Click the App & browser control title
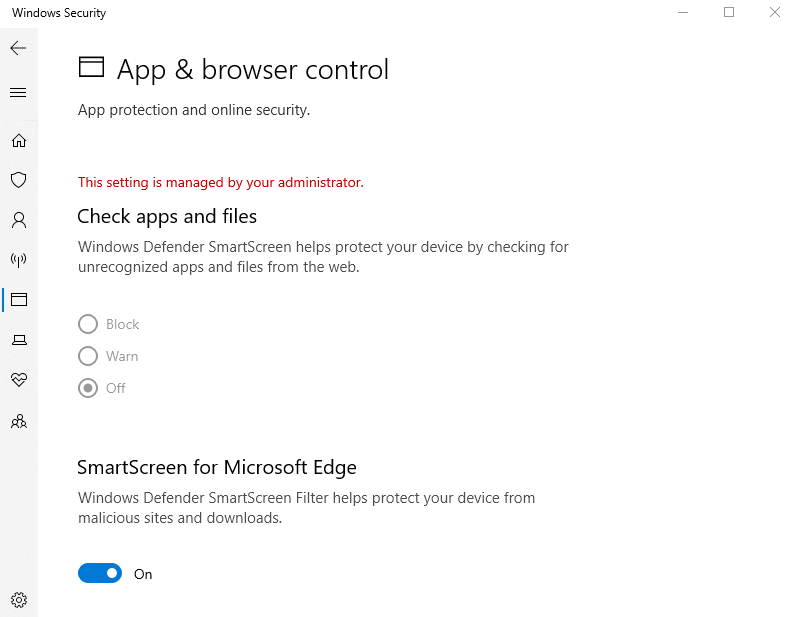Viewport: 791px width, 617px height. click(253, 70)
